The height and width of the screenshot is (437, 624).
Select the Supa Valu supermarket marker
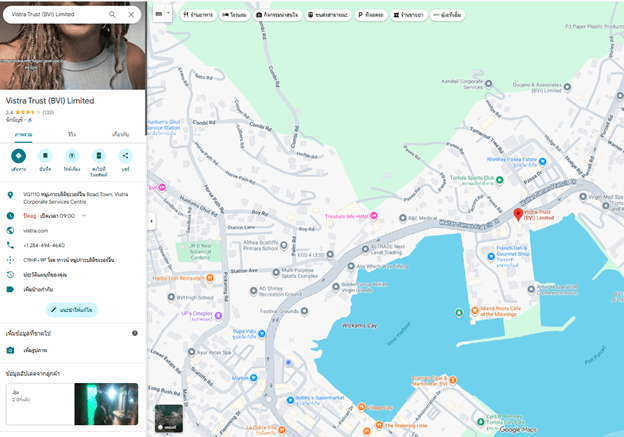[x=261, y=334]
